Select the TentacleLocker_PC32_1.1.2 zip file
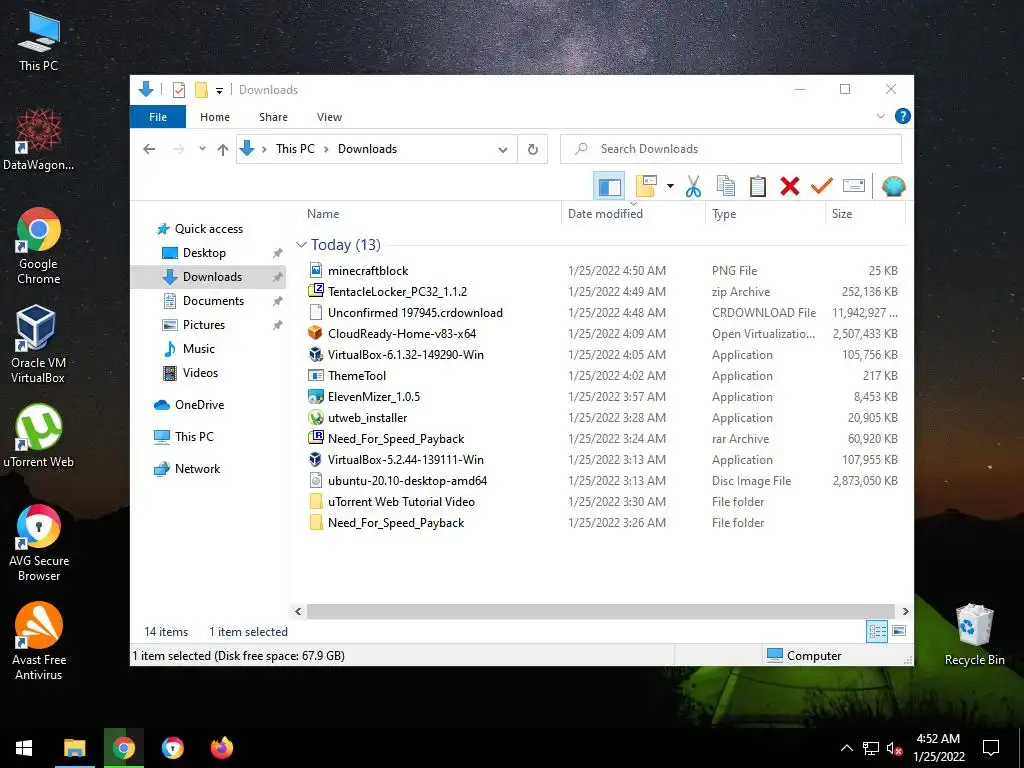1024x768 pixels. click(397, 292)
